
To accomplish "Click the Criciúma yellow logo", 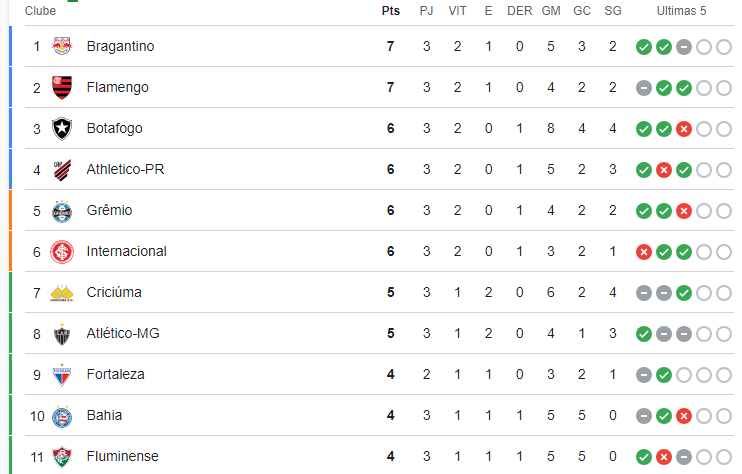I will (x=62, y=293).
